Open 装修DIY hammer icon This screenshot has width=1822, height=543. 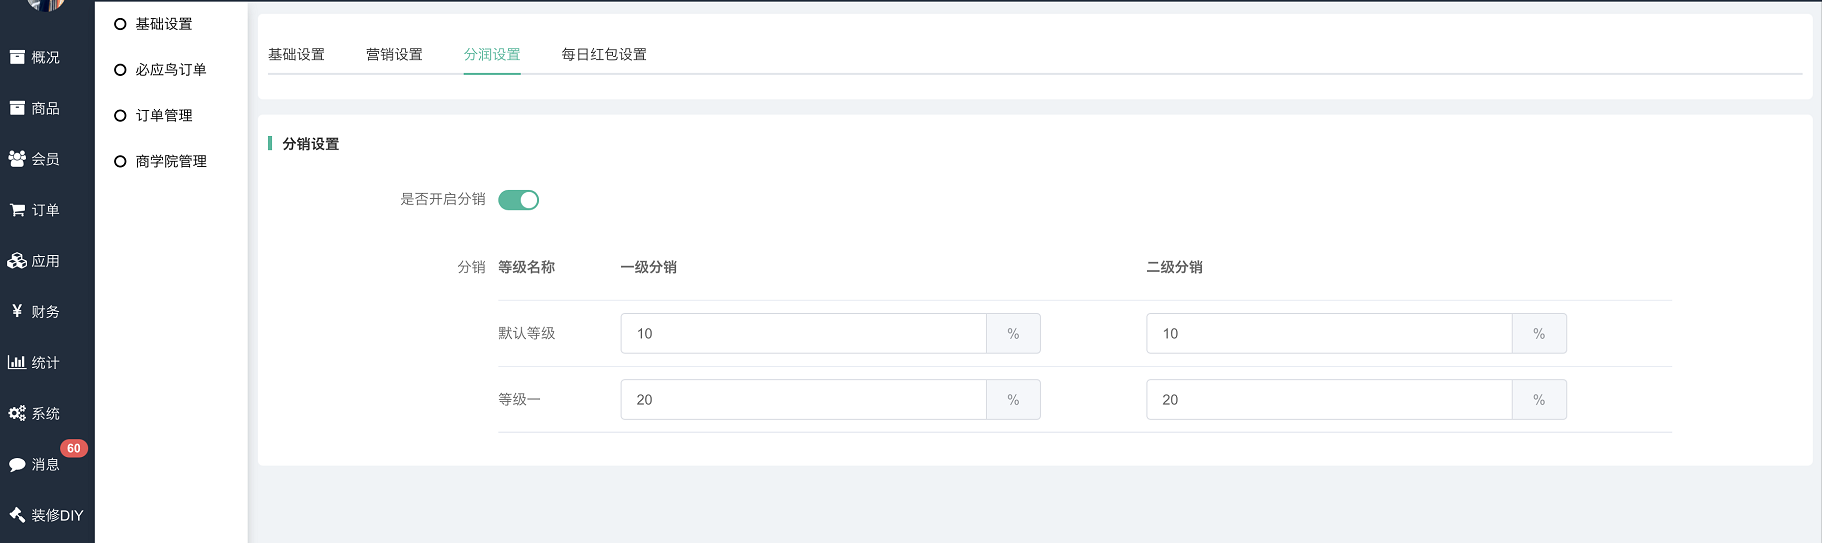click(17, 515)
